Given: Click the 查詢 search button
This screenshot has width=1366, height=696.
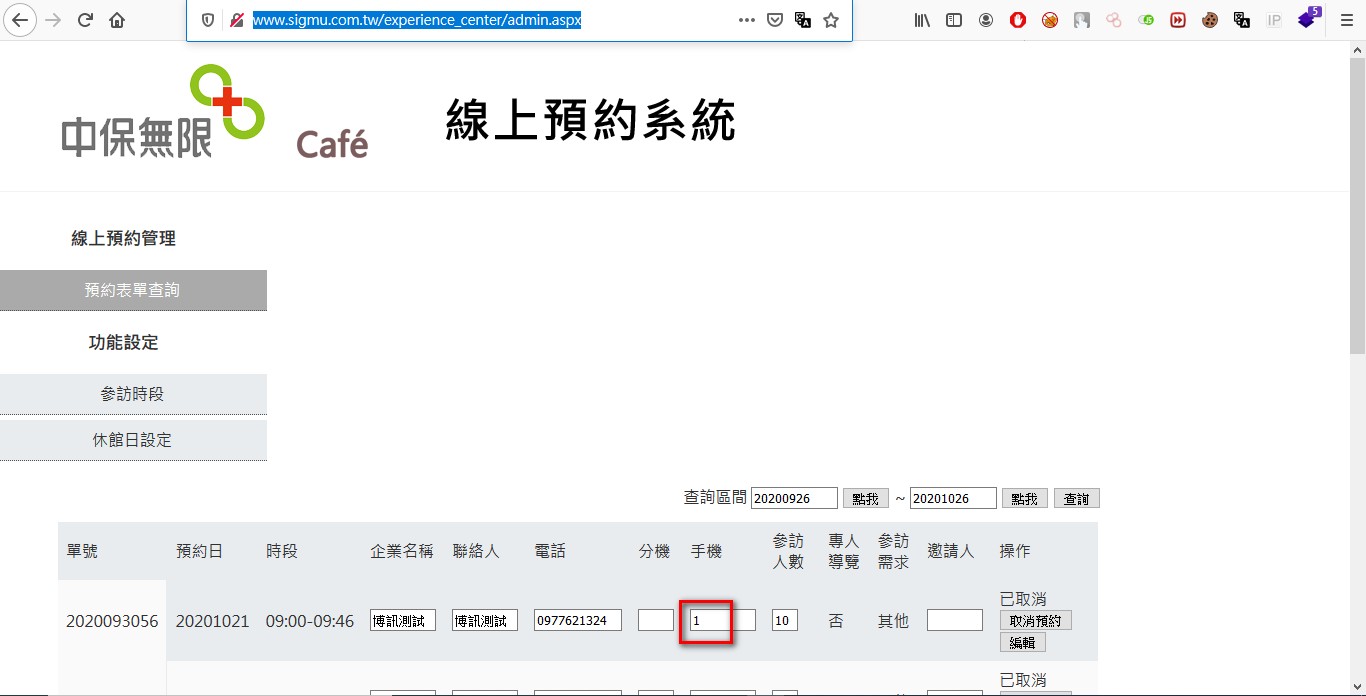Looking at the screenshot, I should (1077, 498).
